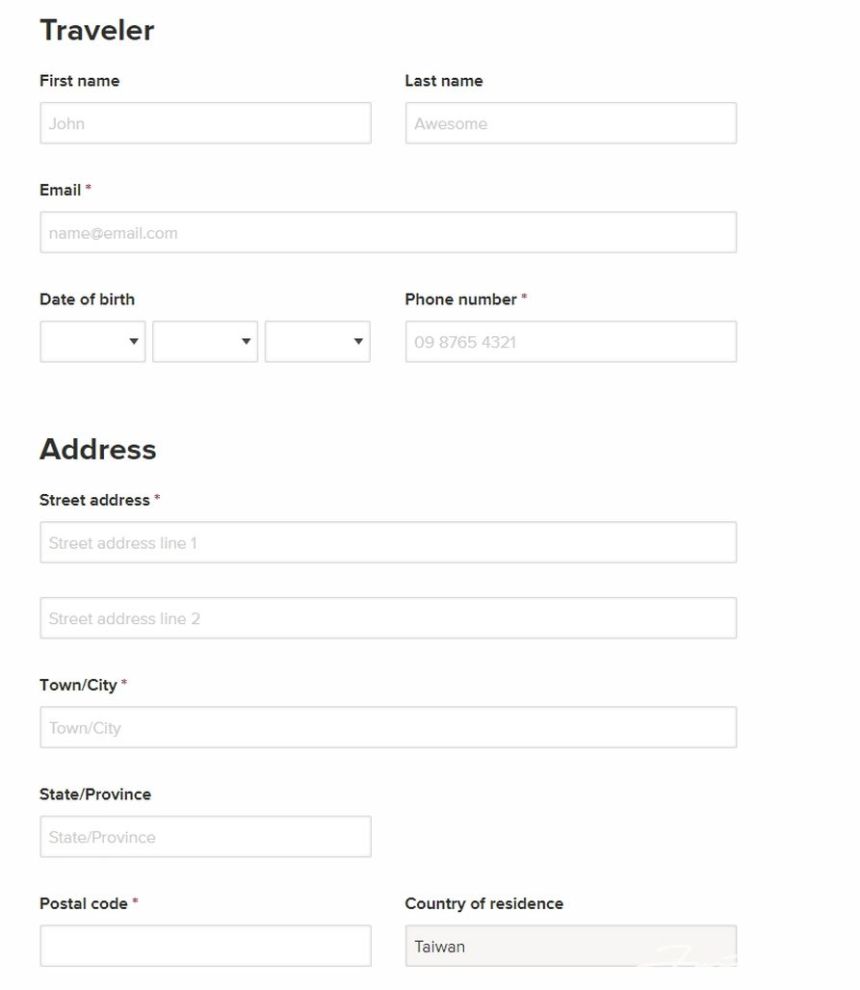
Task: Click the State/Province input field
Action: [x=205, y=836]
